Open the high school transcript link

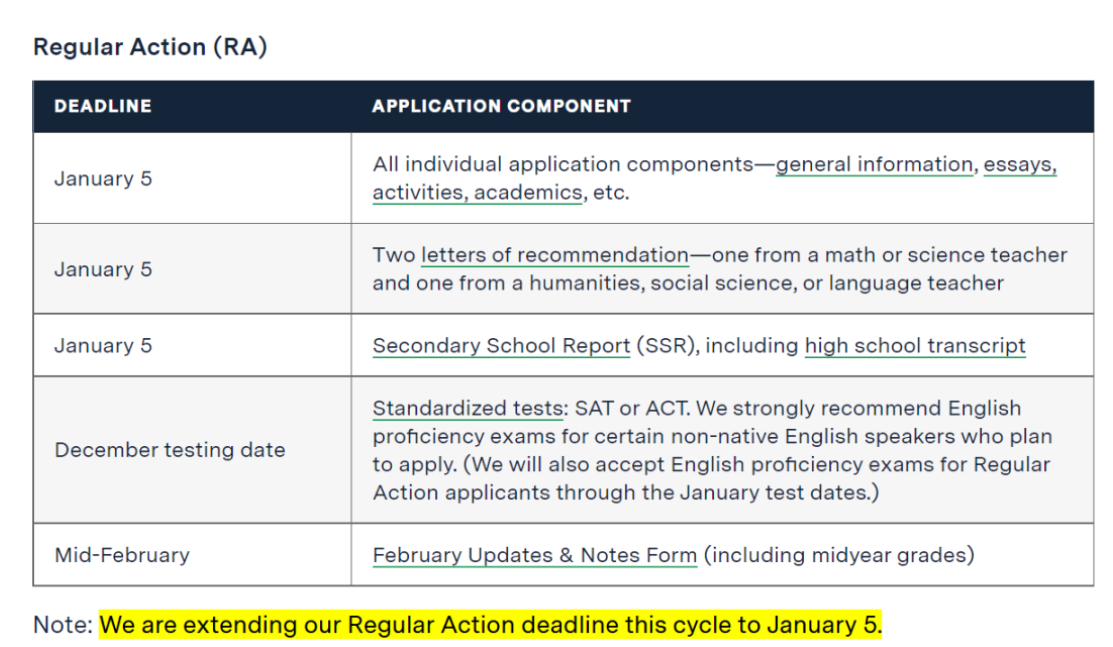[x=915, y=346]
